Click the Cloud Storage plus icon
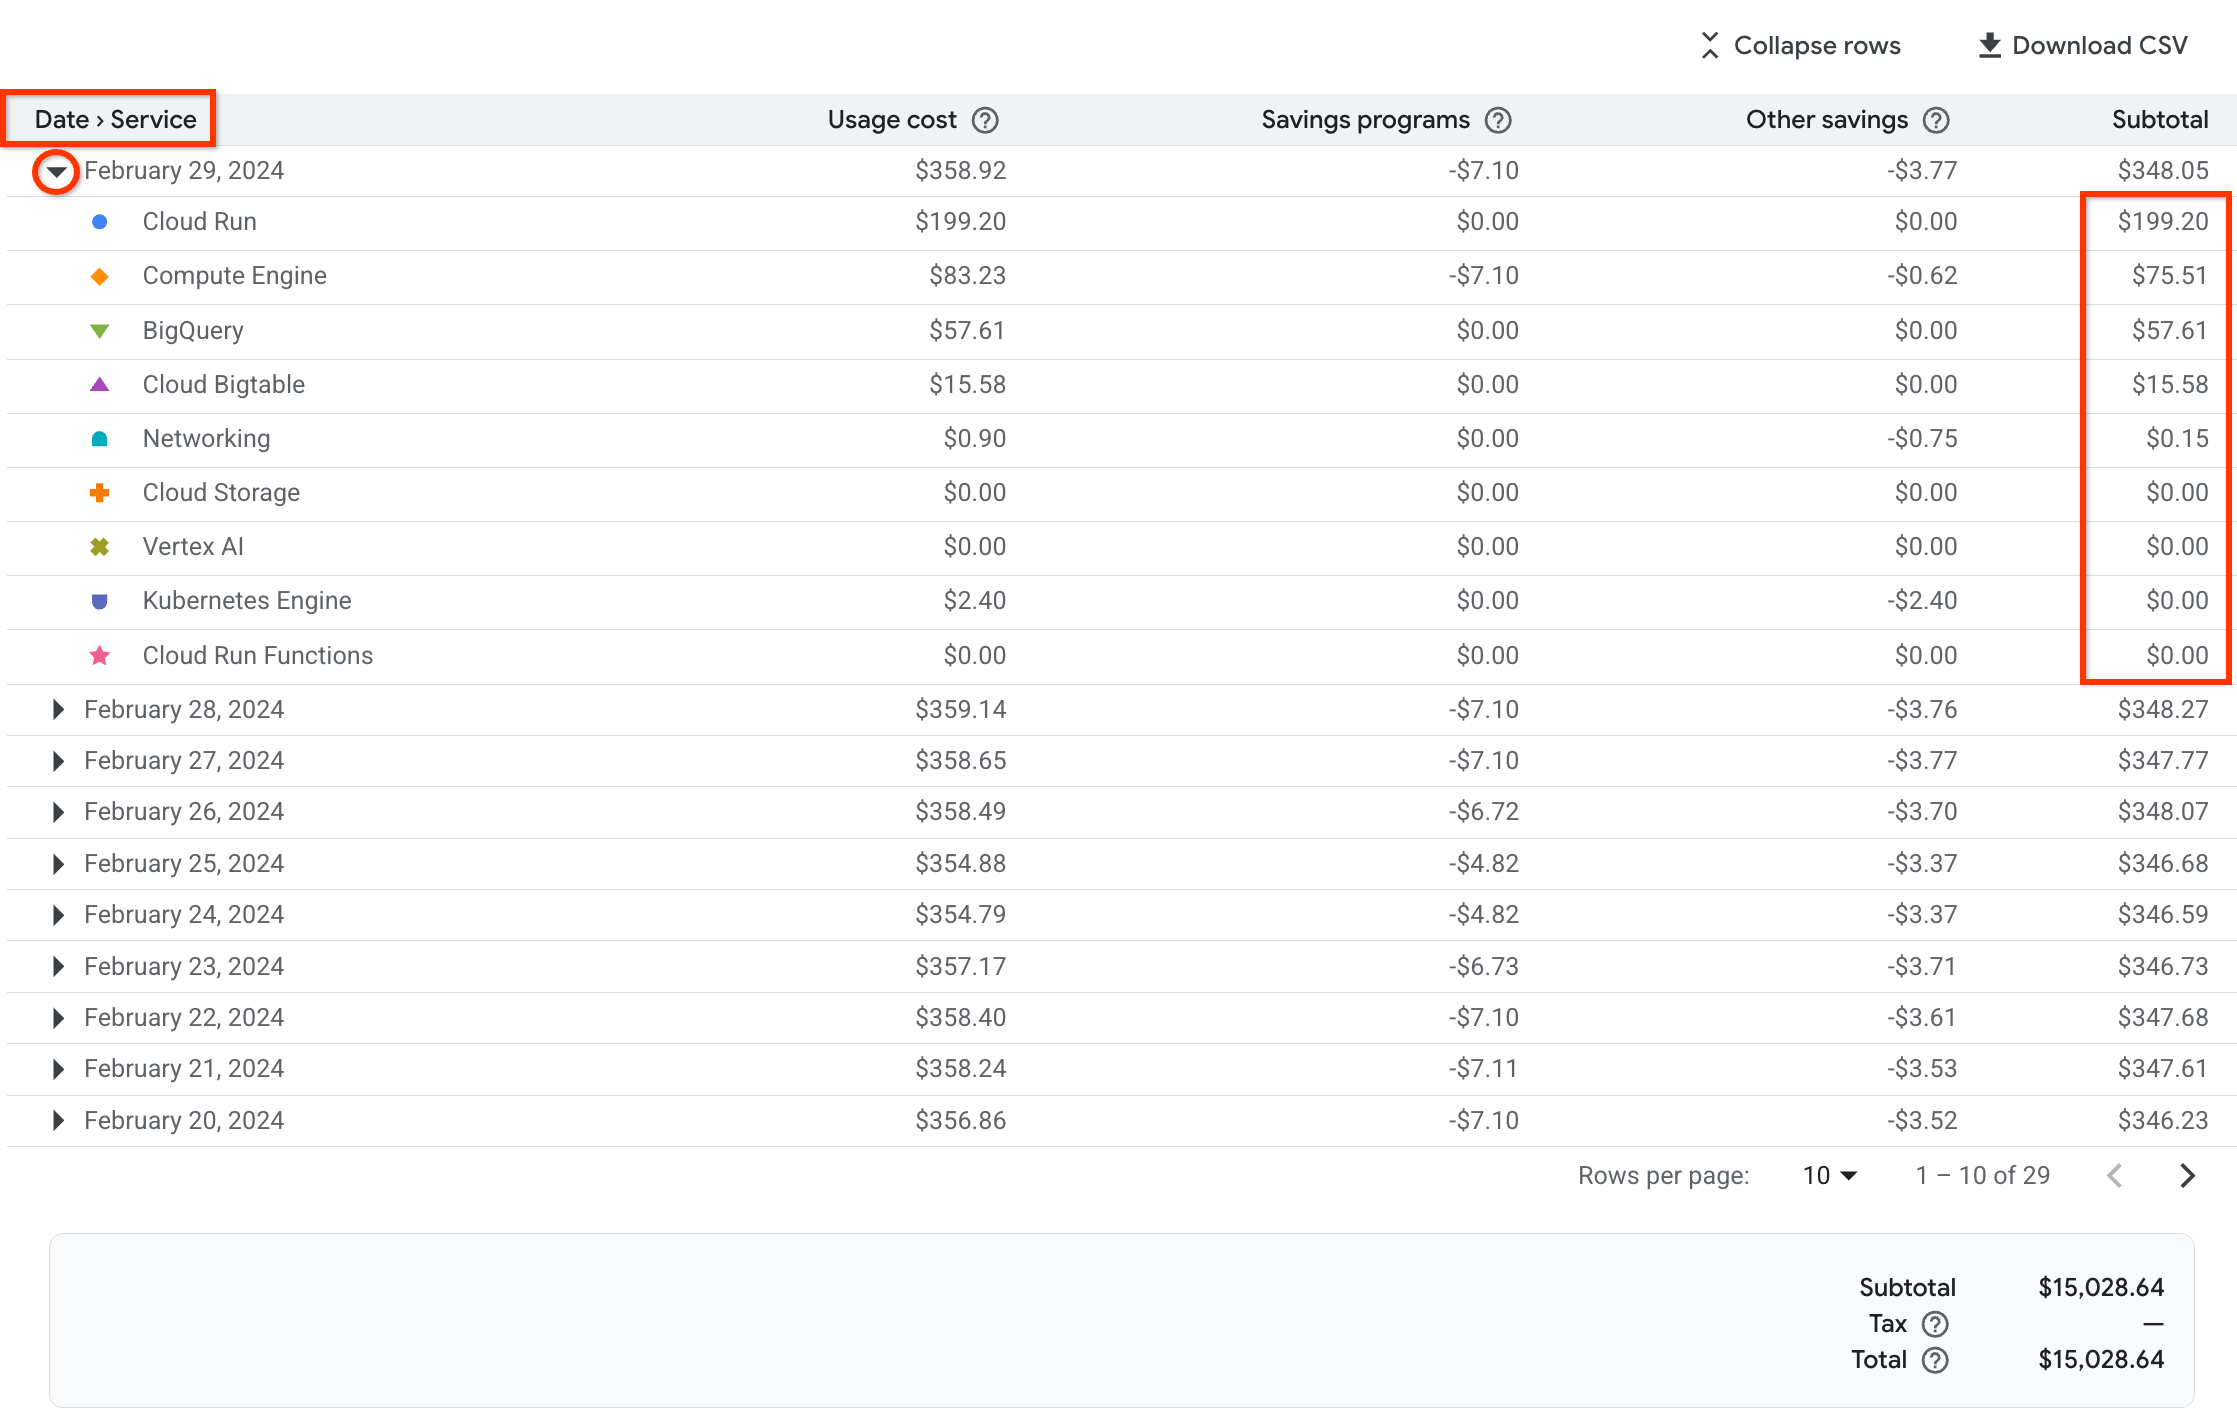This screenshot has width=2237, height=1426. [100, 492]
